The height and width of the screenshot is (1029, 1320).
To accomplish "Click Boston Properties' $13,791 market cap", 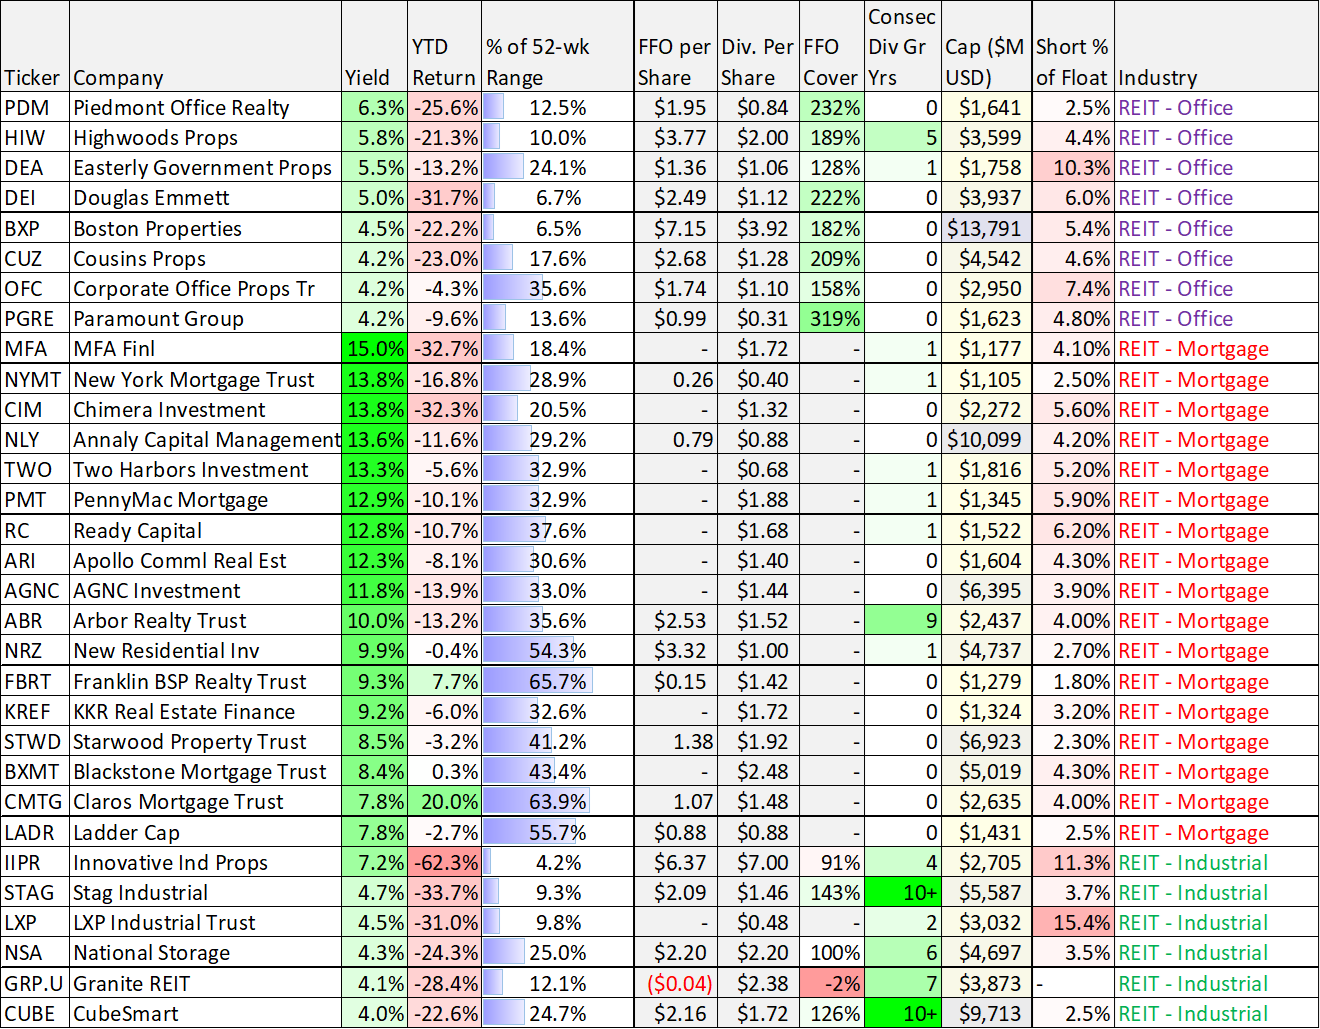I will coord(986,229).
